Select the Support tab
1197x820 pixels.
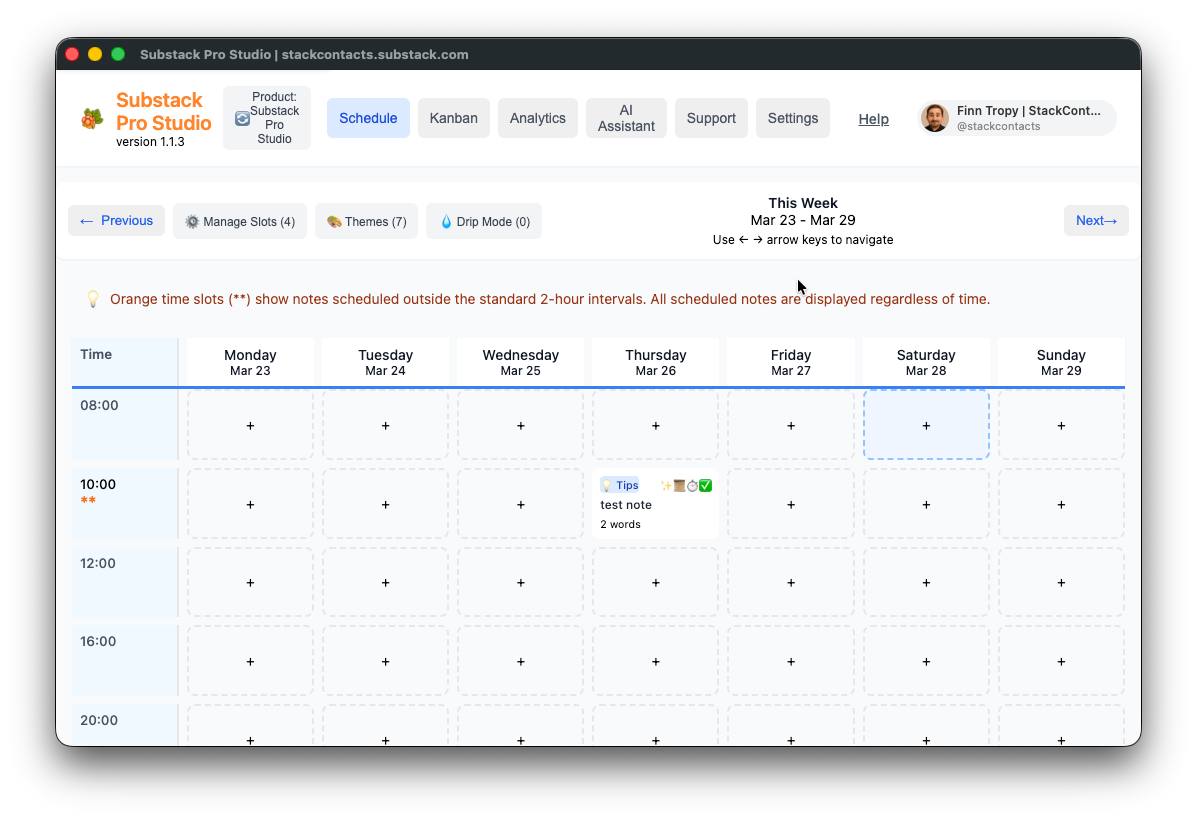711,118
